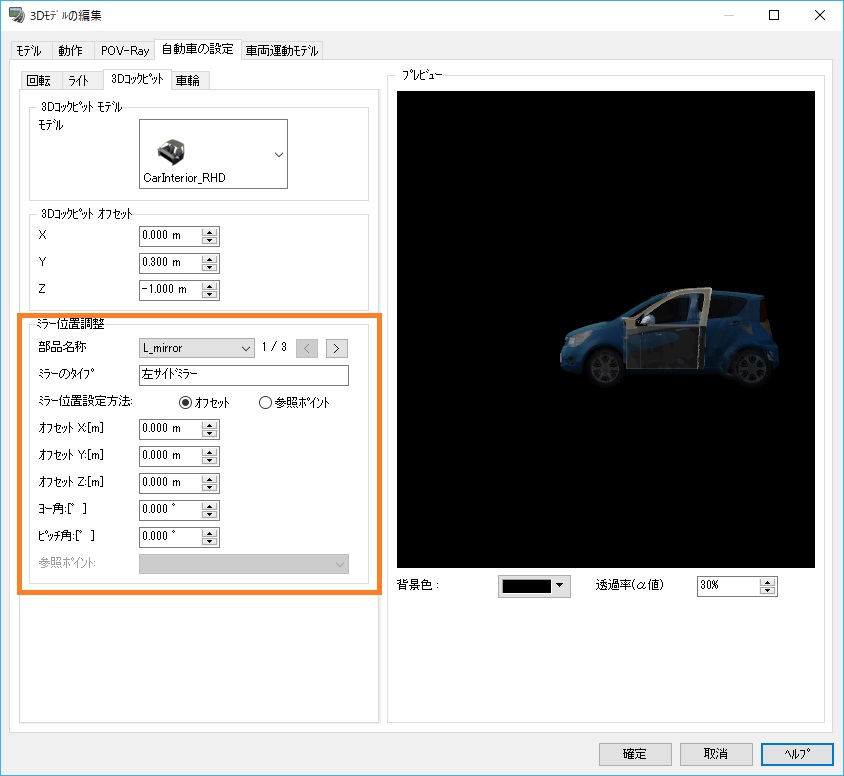Click the previous mirror part arrow button

click(x=308, y=348)
